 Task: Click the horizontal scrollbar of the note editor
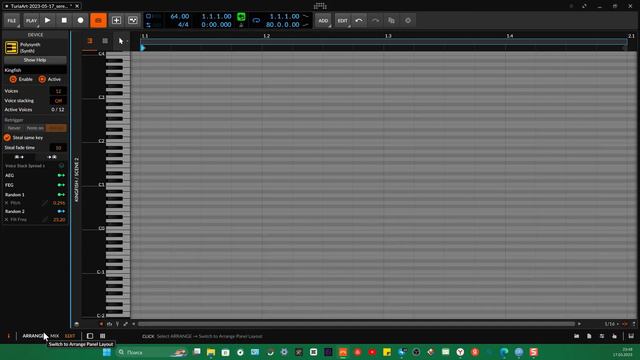[x=356, y=324]
